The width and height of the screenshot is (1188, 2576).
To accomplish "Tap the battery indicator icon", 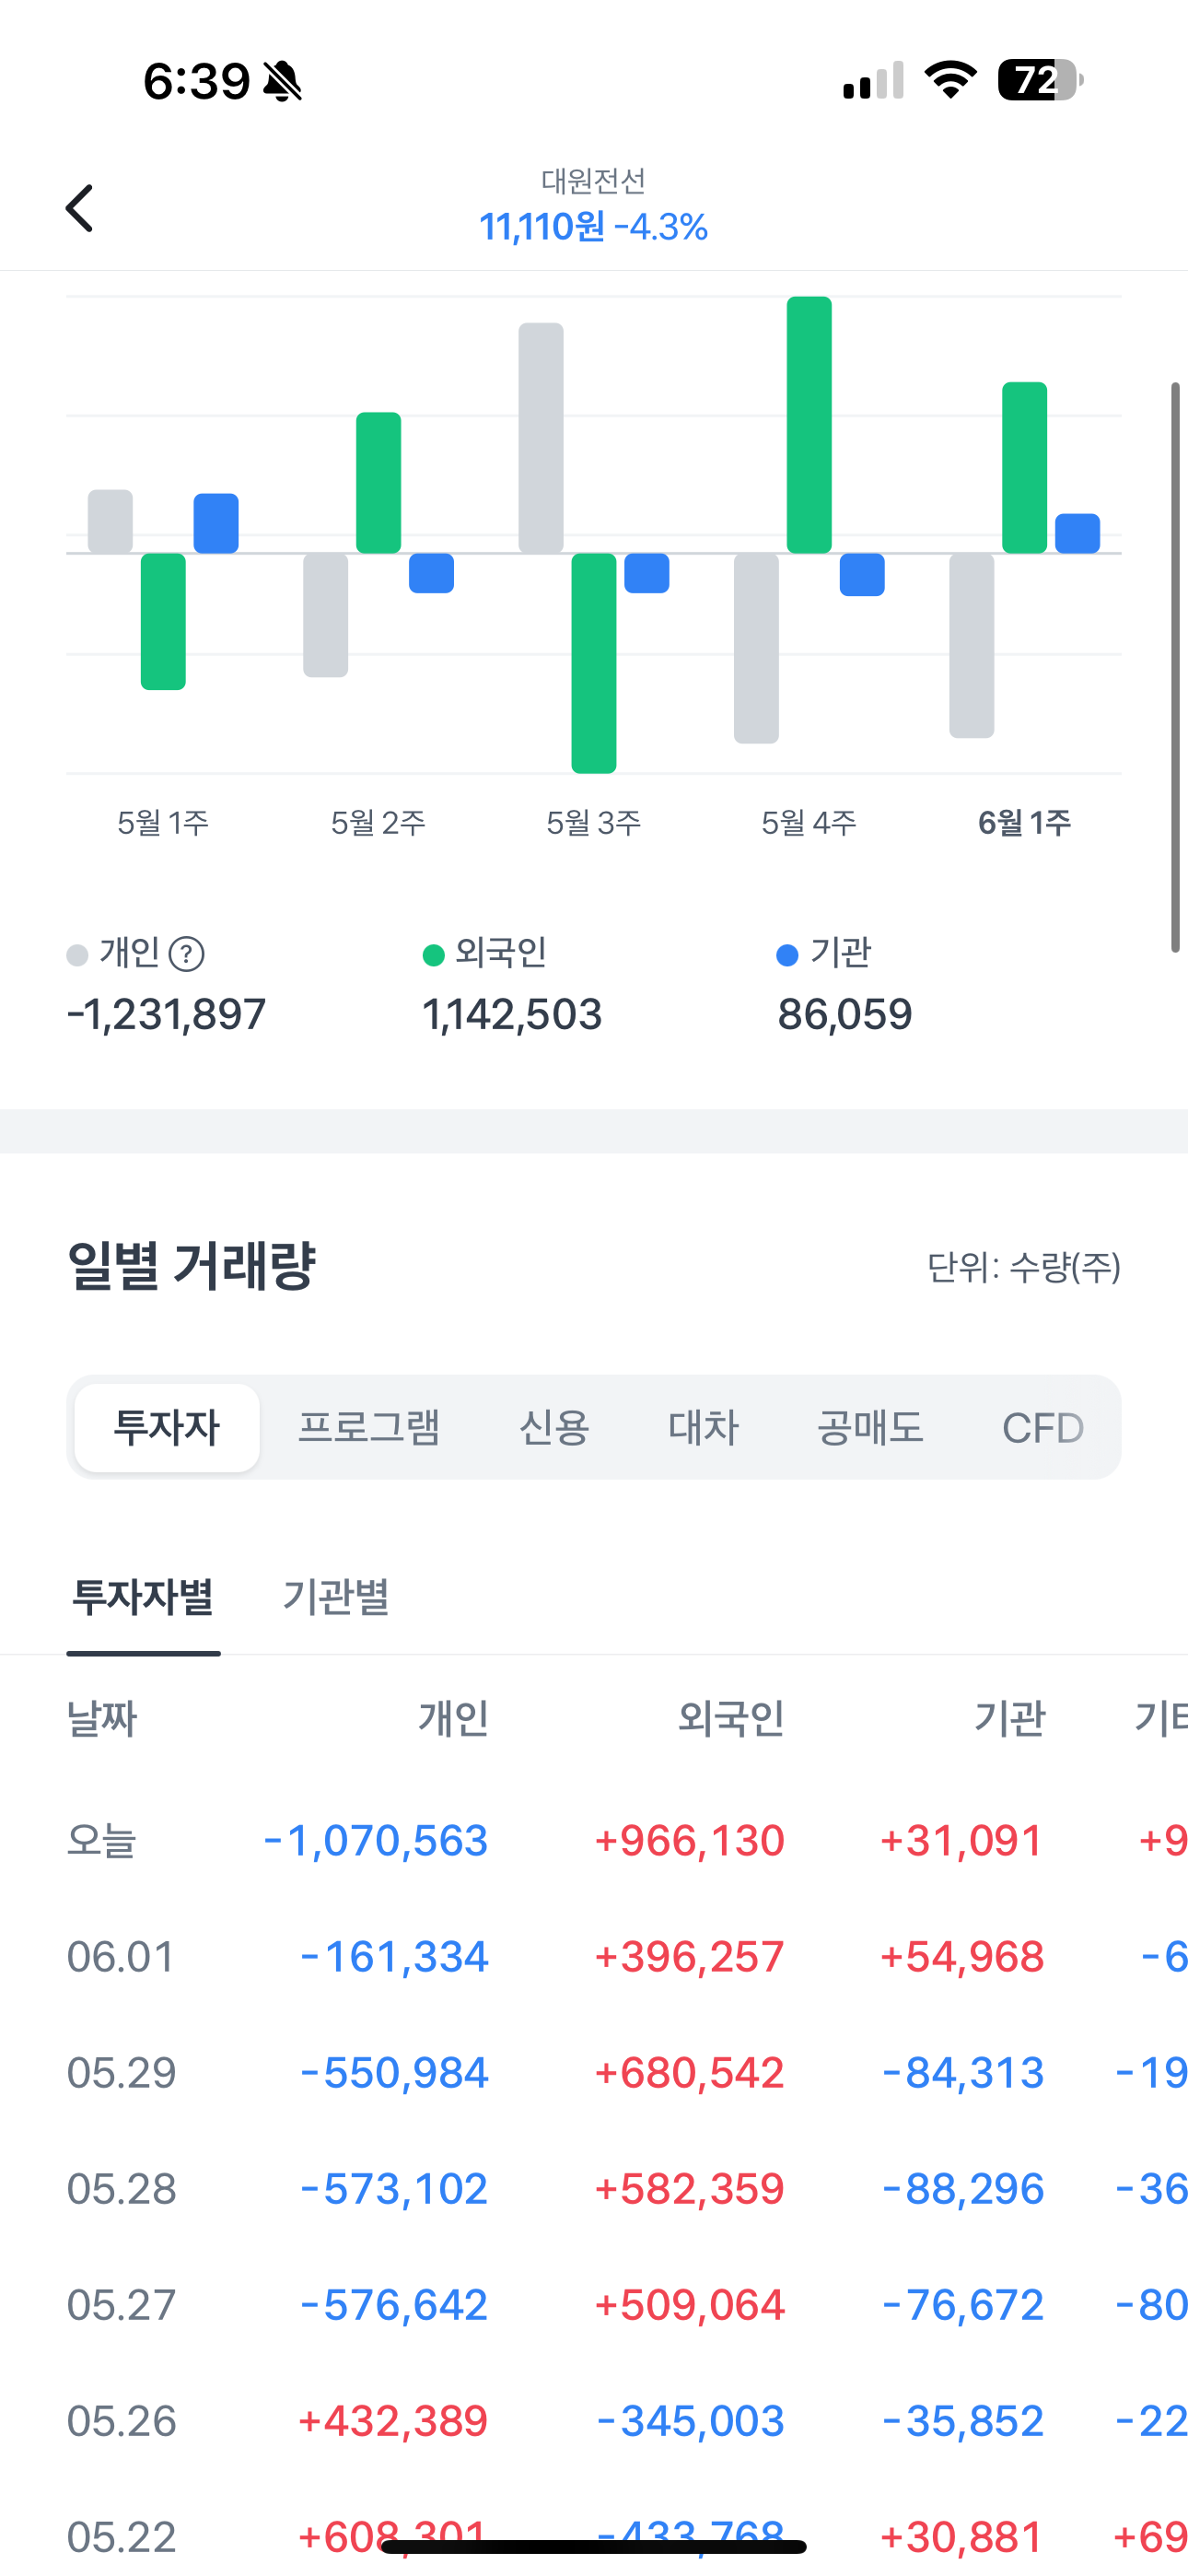I will click(x=1041, y=80).
